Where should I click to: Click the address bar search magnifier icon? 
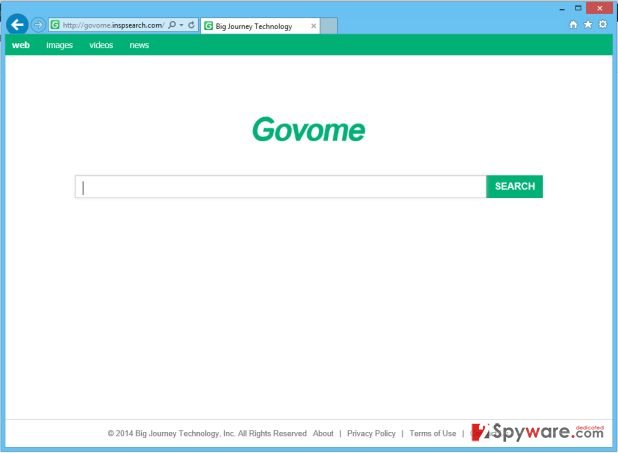coord(172,25)
